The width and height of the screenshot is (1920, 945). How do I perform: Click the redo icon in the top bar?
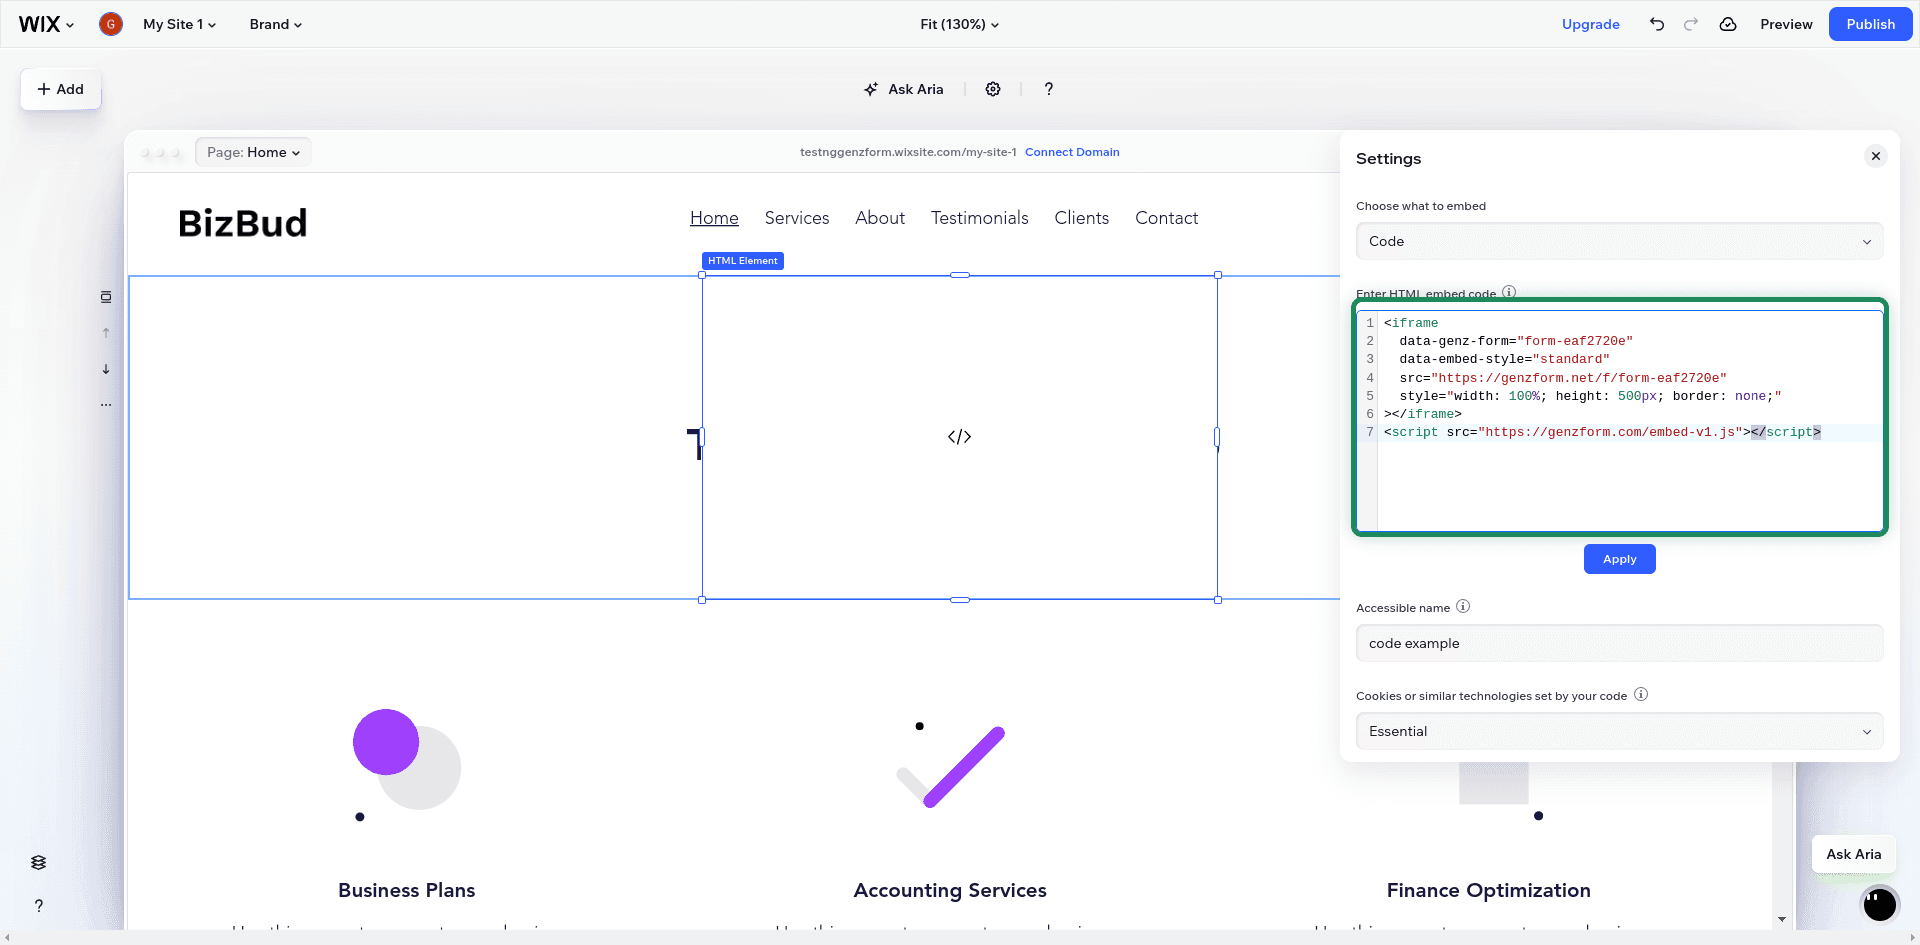(x=1690, y=24)
